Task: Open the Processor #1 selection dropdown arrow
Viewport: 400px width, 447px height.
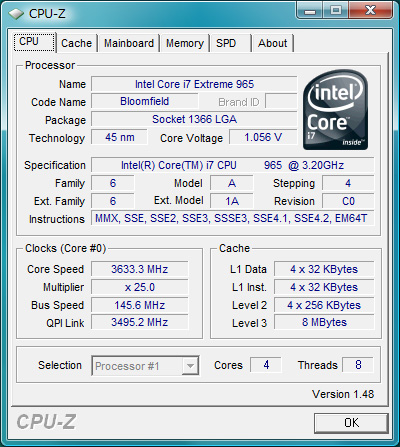Action: click(190, 366)
